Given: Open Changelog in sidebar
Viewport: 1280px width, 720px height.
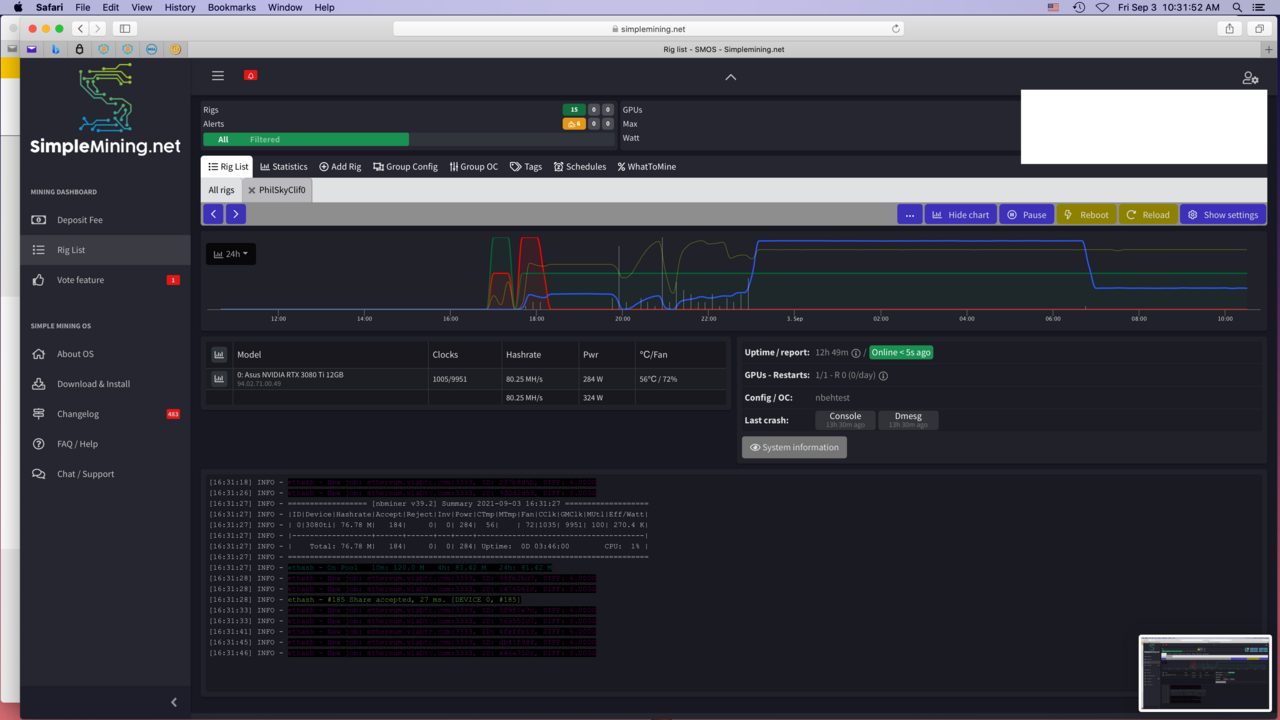Looking at the screenshot, I should click(105, 414).
